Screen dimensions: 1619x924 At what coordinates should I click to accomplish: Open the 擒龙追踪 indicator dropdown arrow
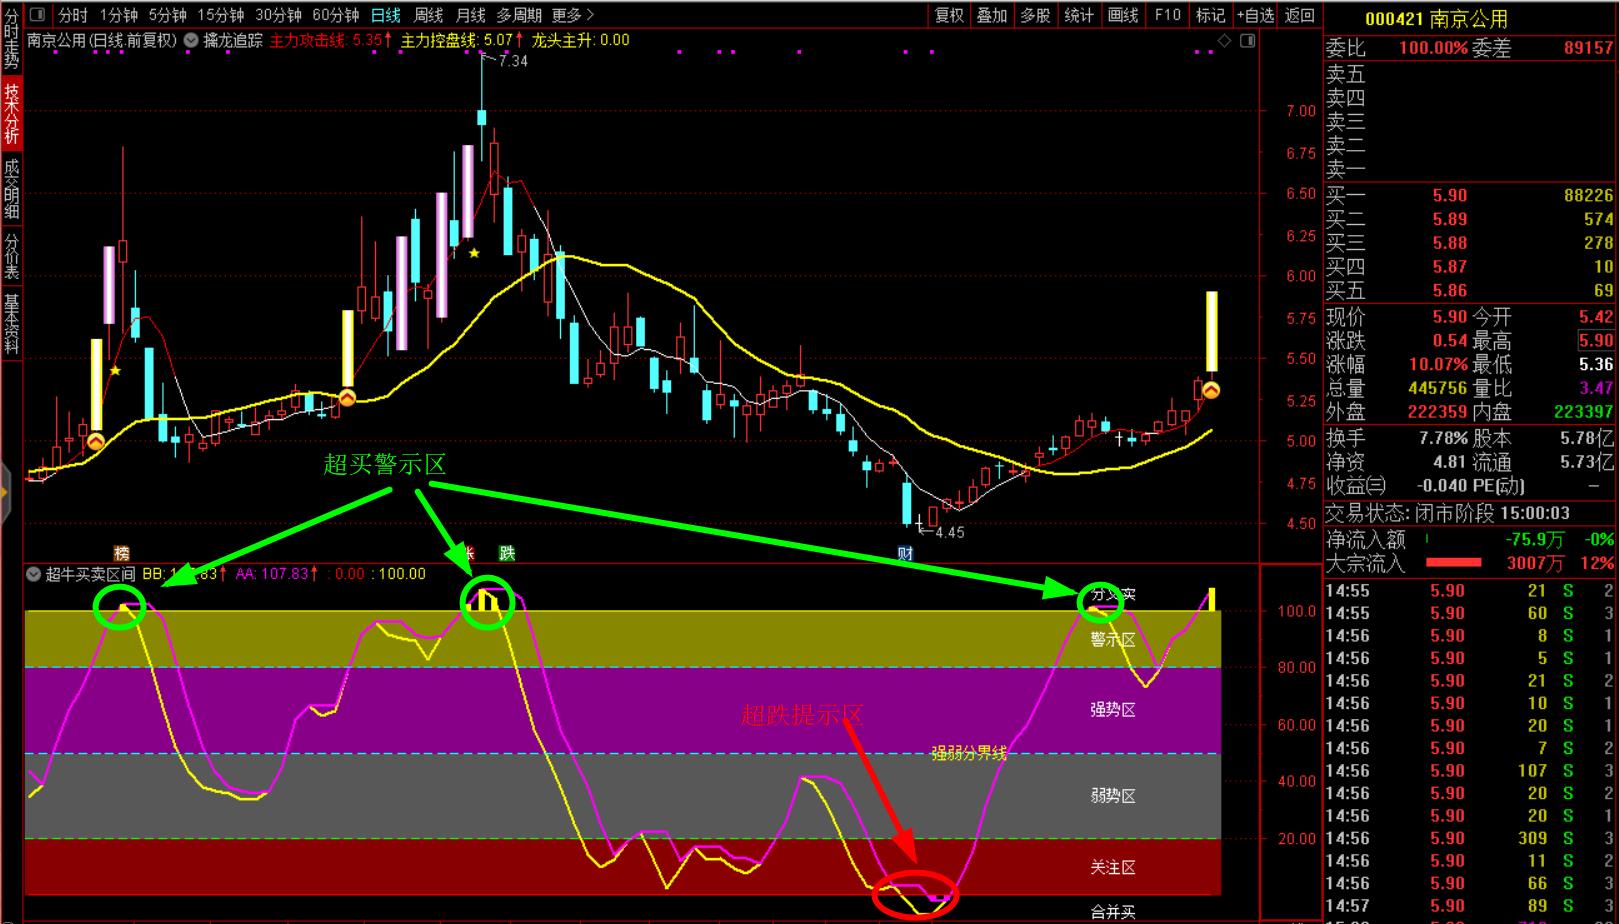(x=191, y=41)
